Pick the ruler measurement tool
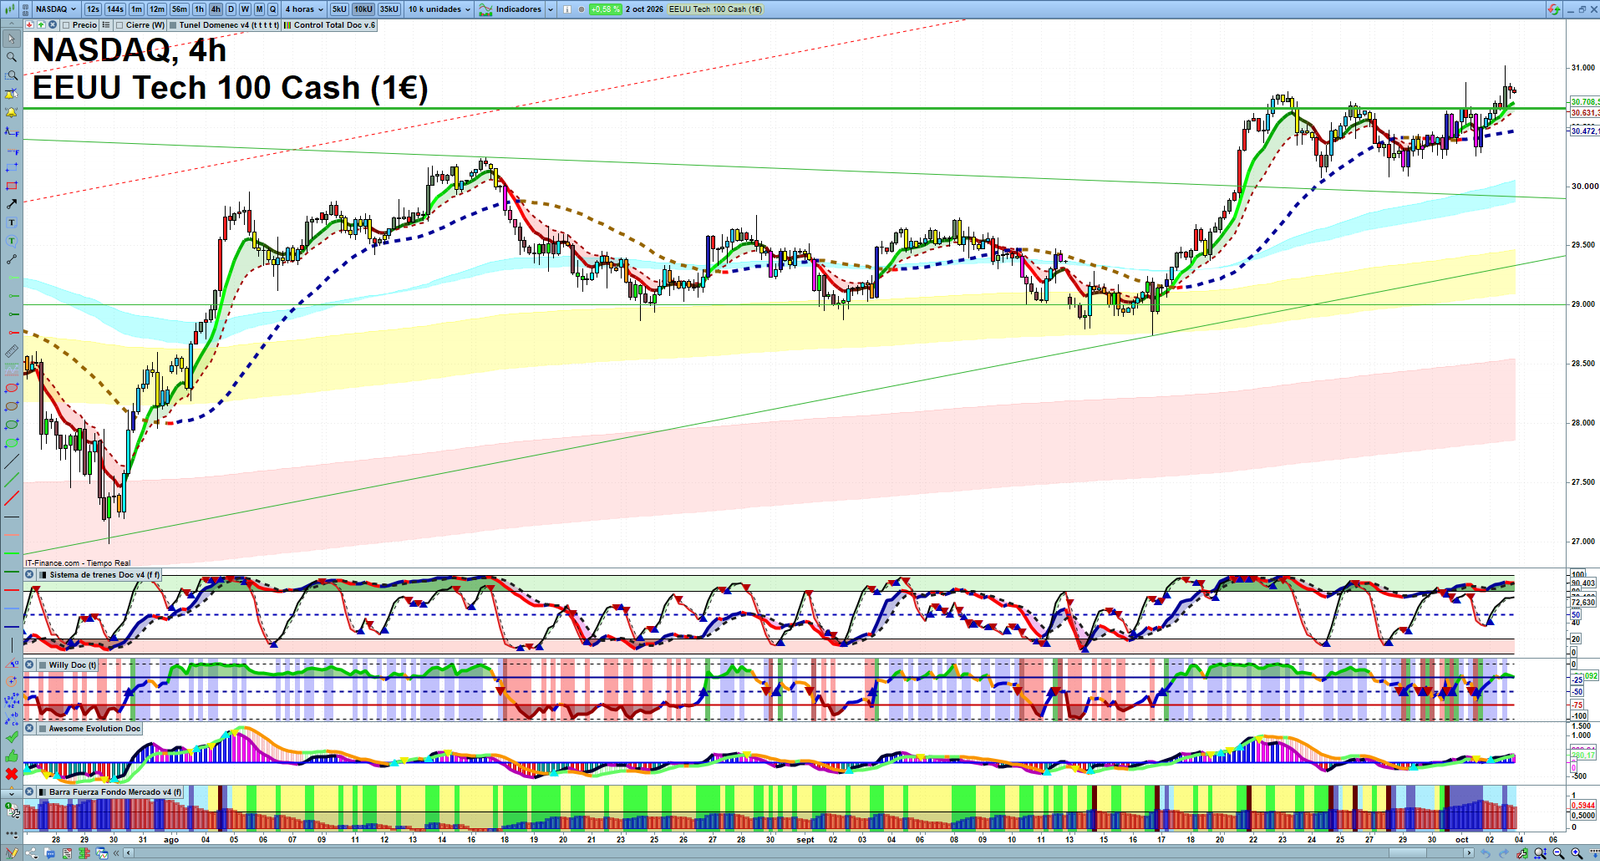The image size is (1600, 861). tap(11, 351)
